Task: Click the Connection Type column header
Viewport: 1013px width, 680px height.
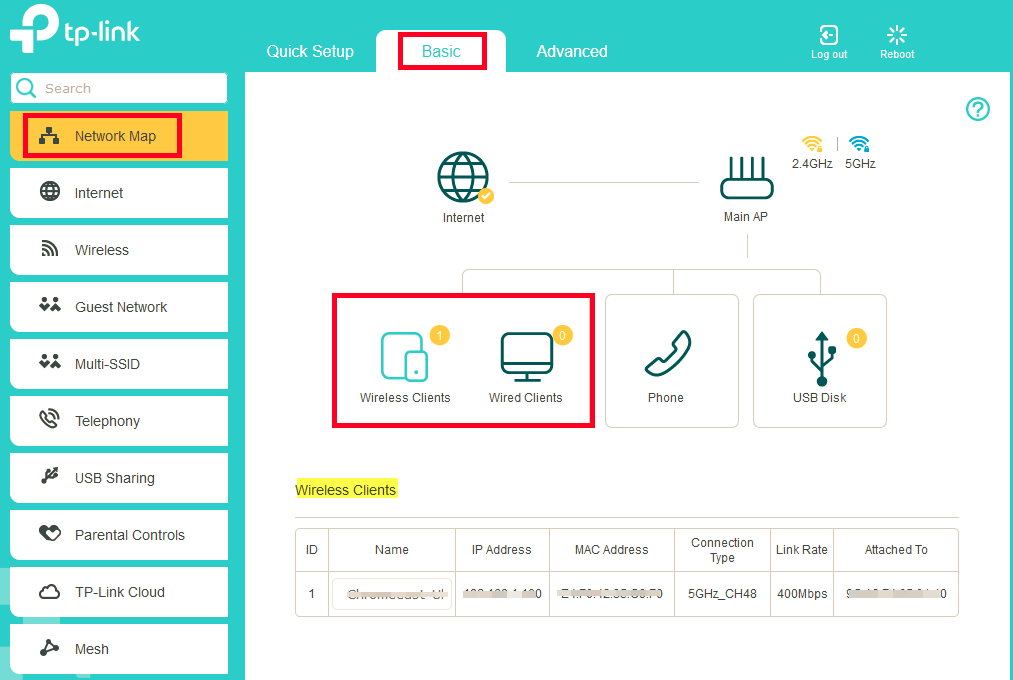Action: click(x=722, y=550)
